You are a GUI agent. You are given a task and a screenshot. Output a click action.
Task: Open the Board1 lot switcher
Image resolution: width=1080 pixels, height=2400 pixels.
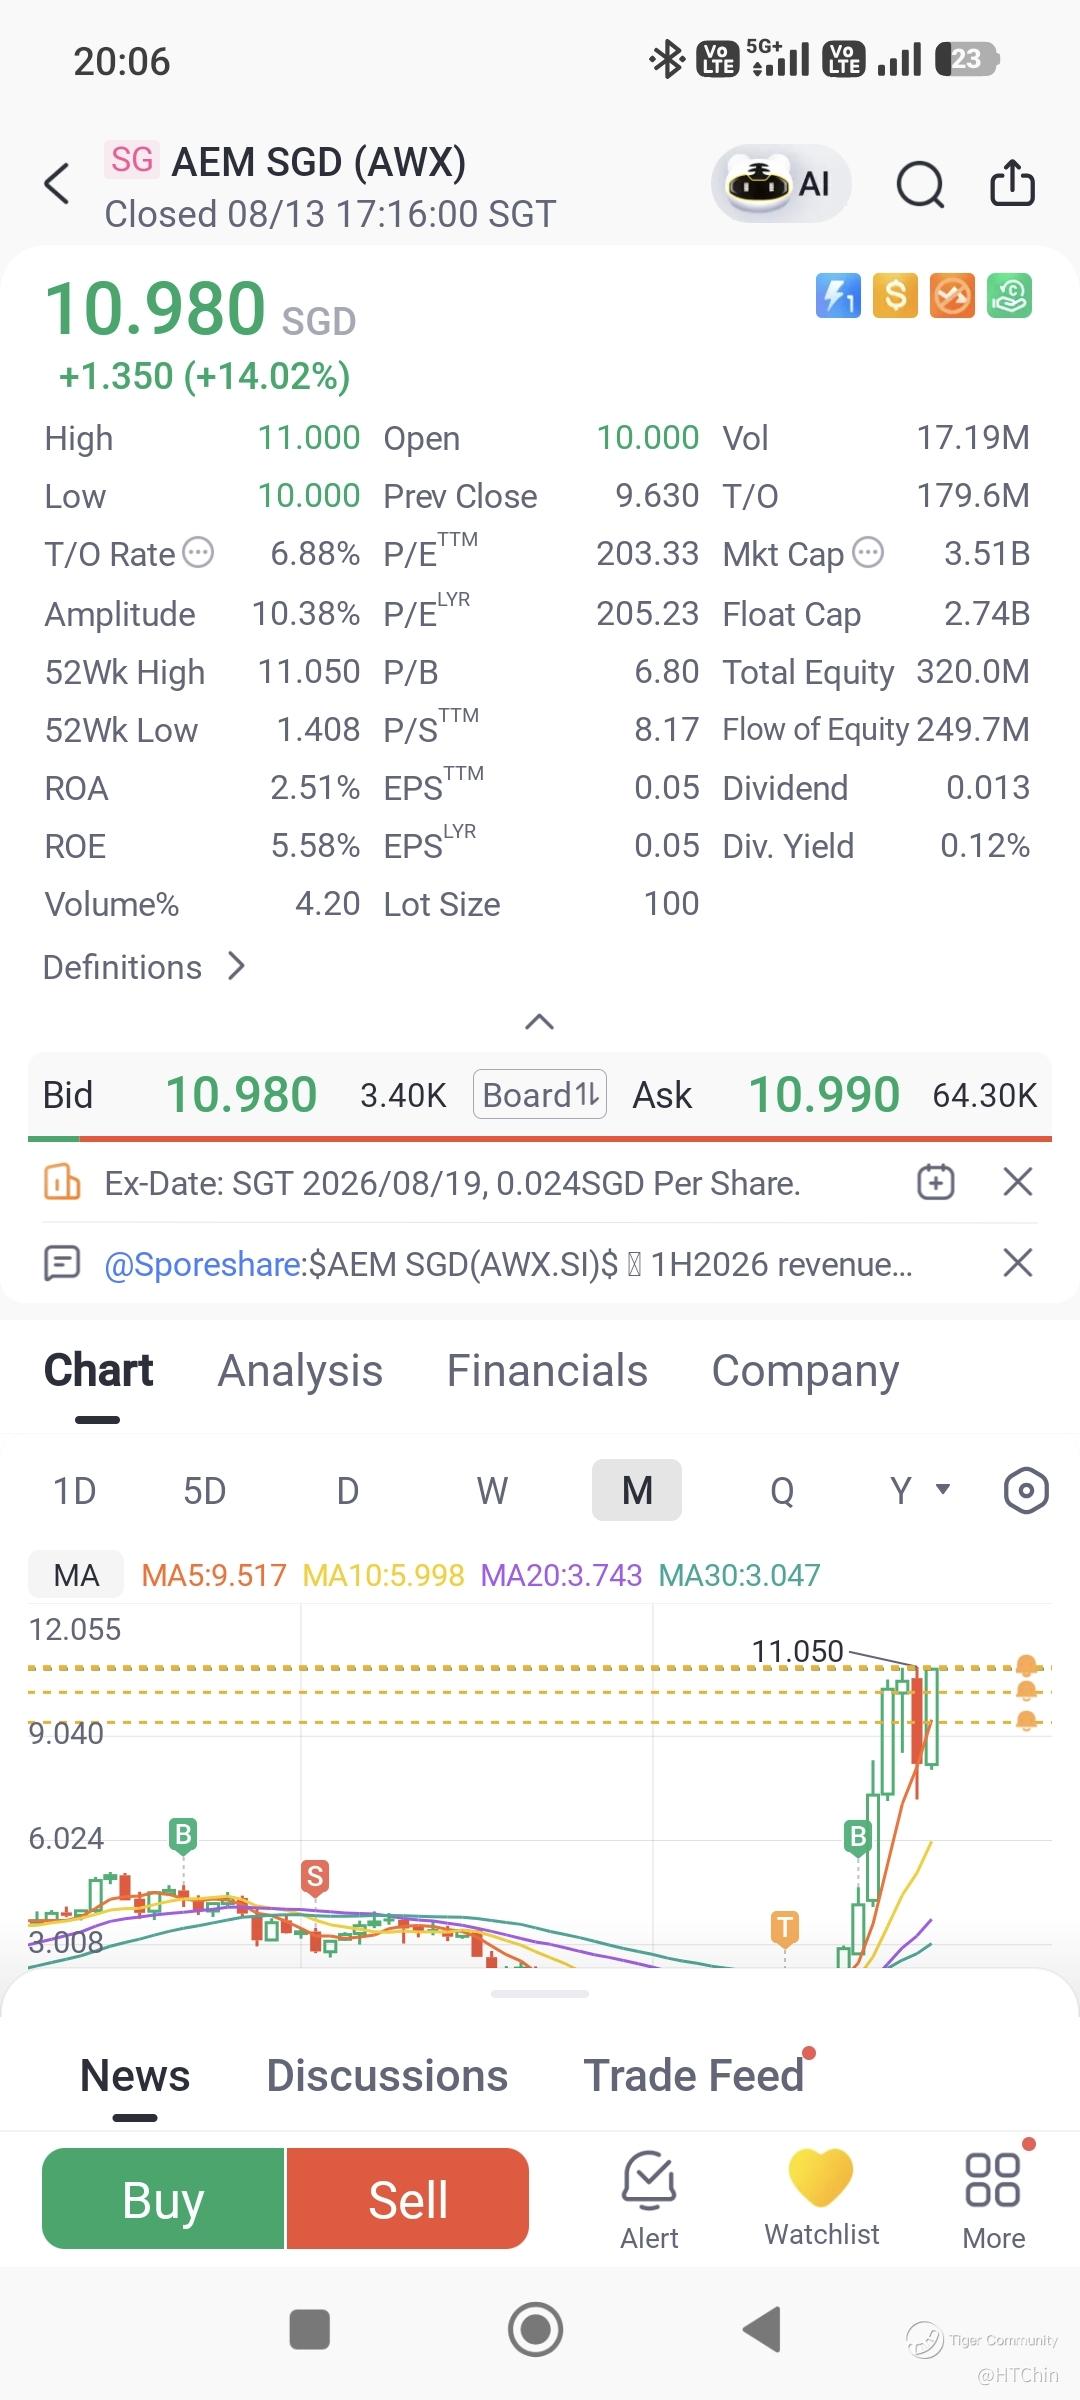[540, 1094]
